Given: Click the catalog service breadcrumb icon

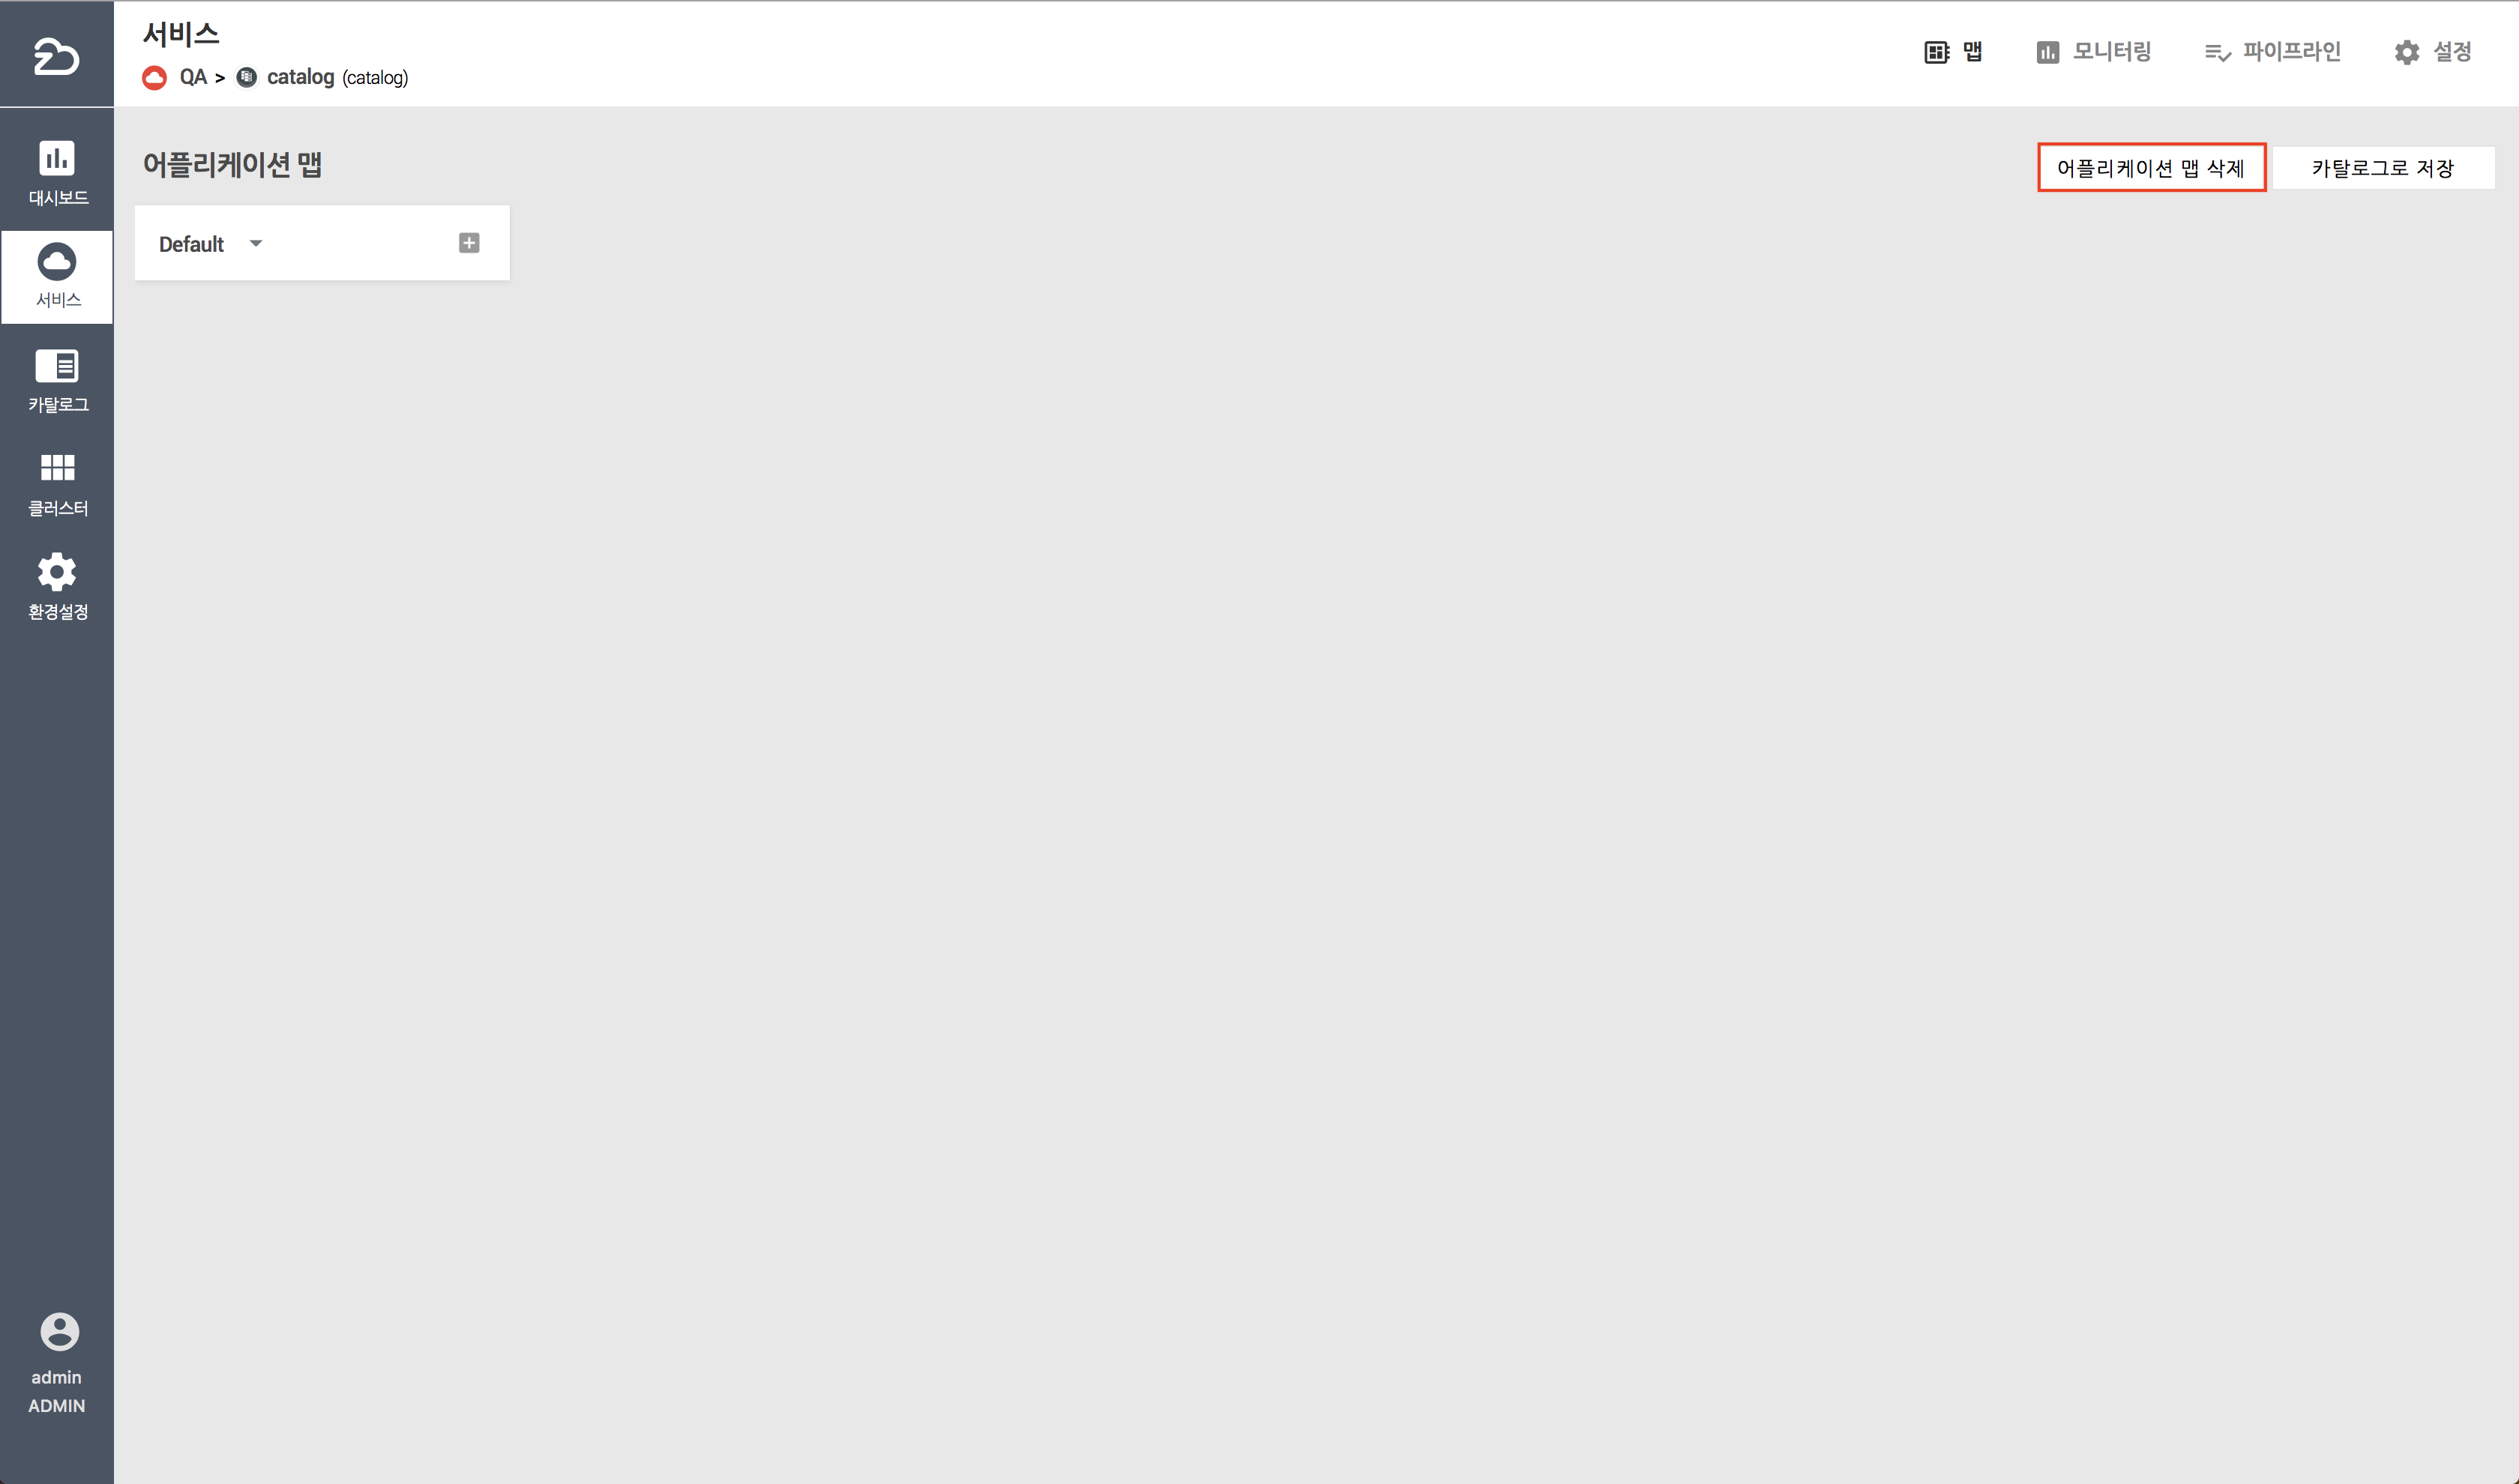Looking at the screenshot, I should [x=246, y=77].
